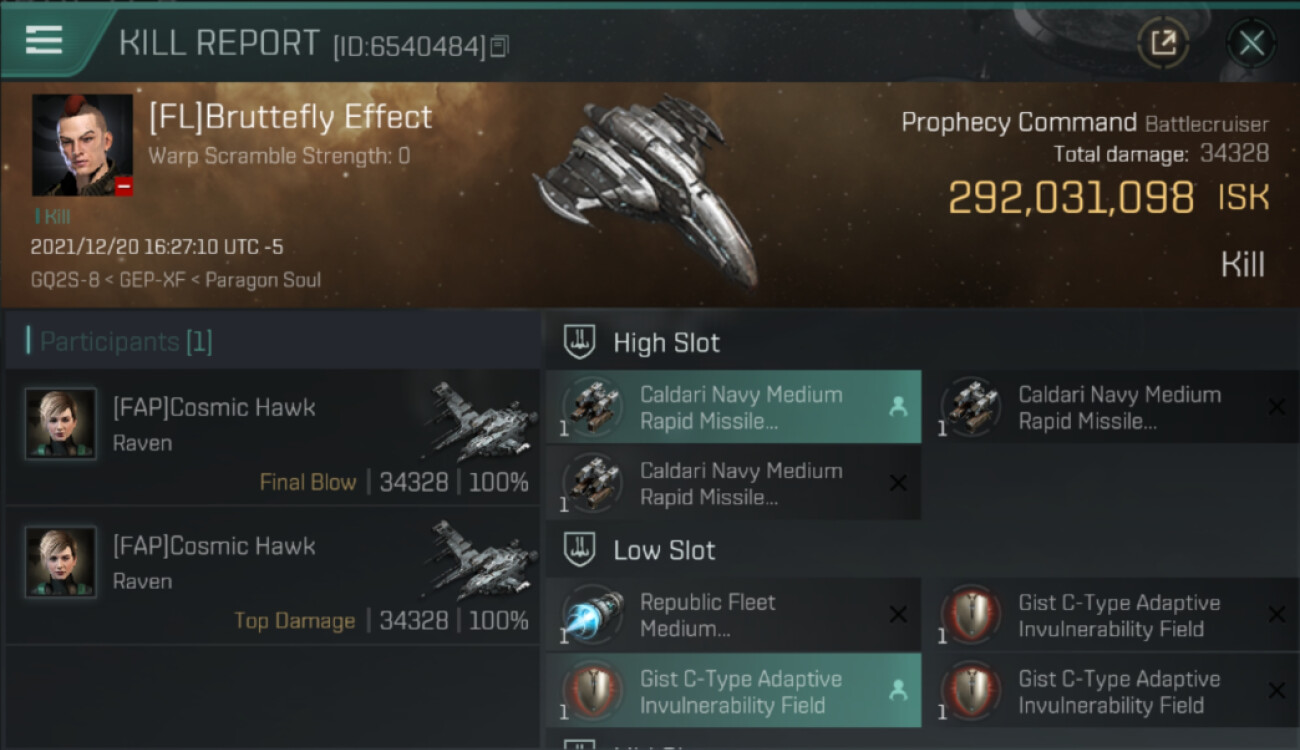The height and width of the screenshot is (750, 1300).
Task: Close the kill report window
Action: tap(1251, 43)
